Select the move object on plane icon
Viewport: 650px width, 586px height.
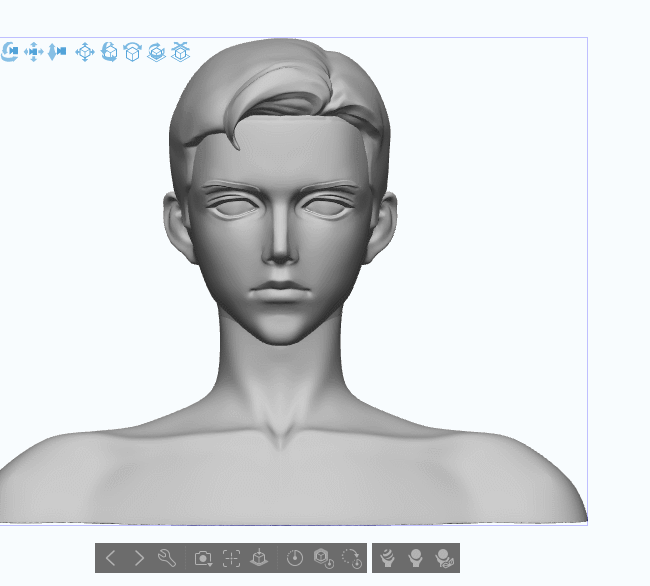point(85,52)
